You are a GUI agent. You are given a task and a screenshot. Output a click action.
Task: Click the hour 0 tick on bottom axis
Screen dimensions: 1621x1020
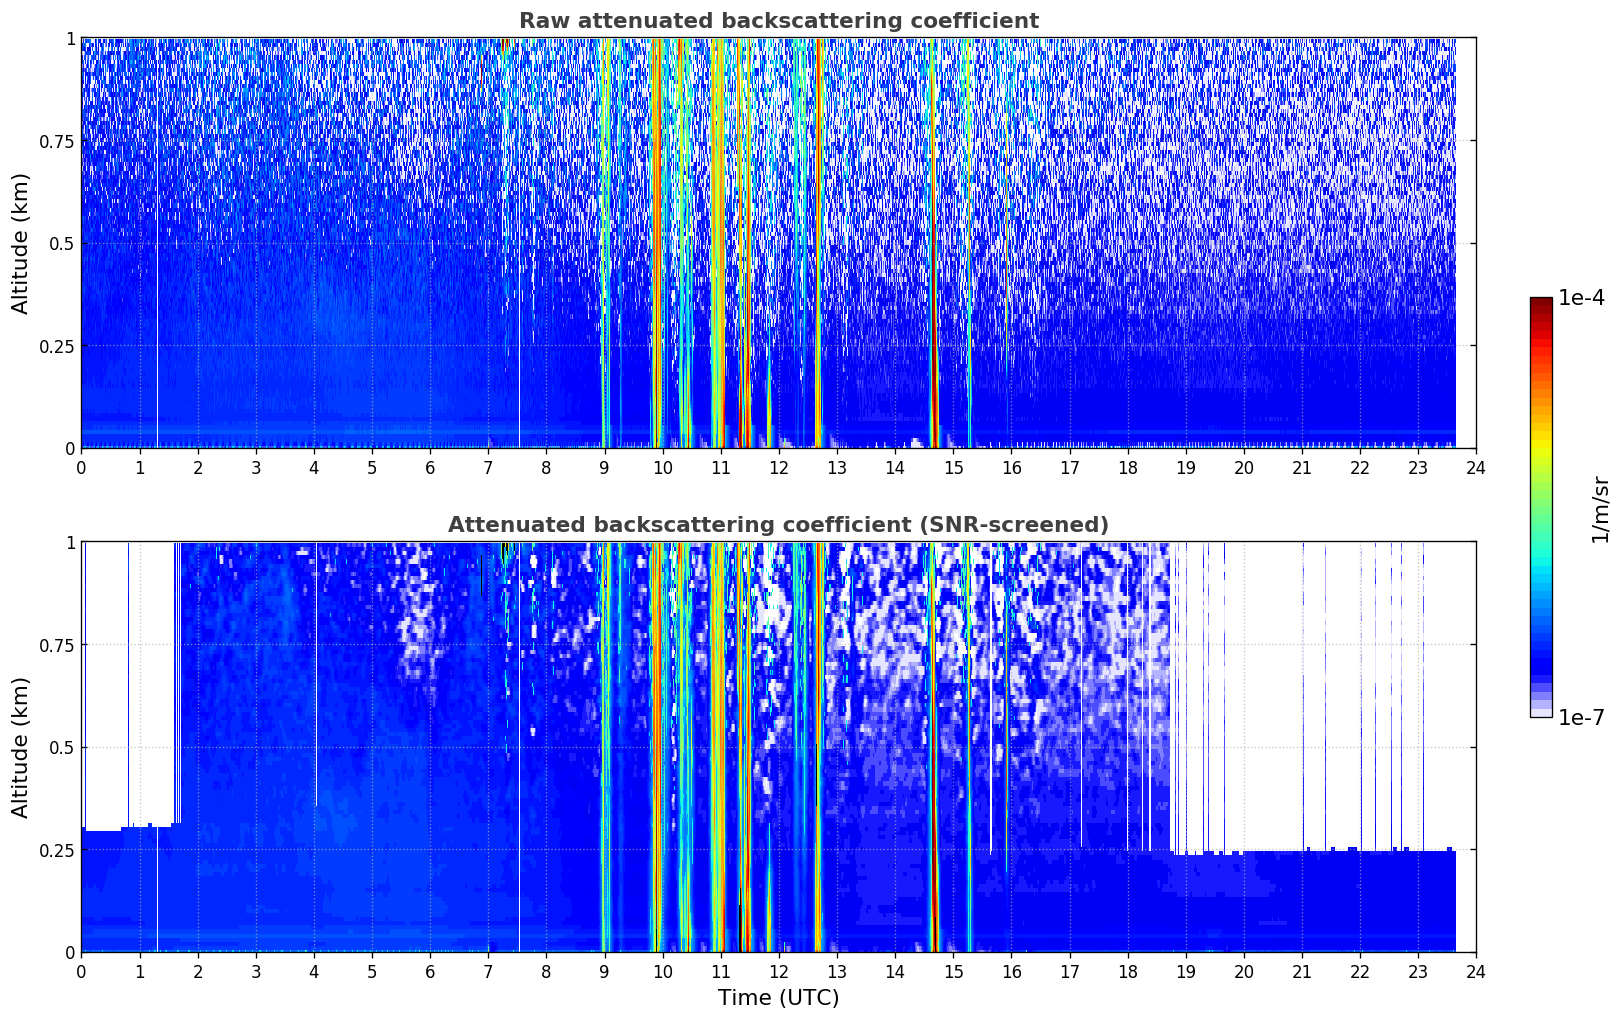click(81, 972)
